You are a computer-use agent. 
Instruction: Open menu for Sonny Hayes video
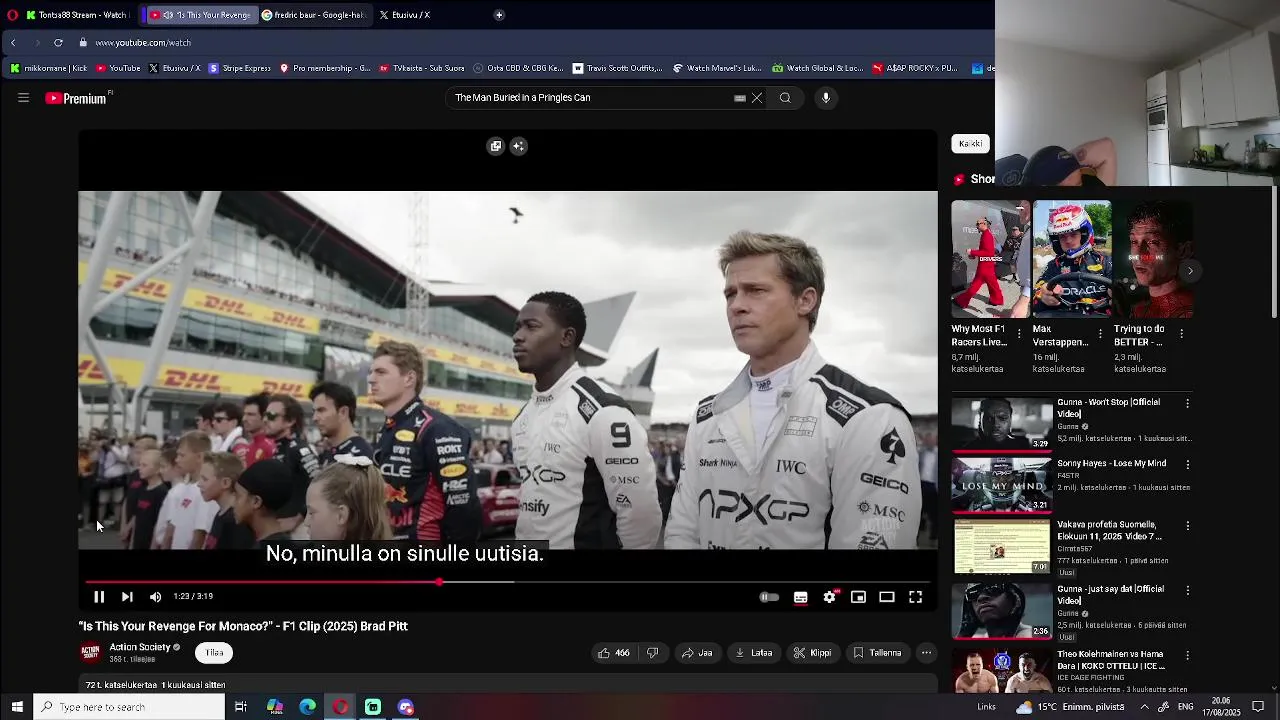click(x=1187, y=465)
